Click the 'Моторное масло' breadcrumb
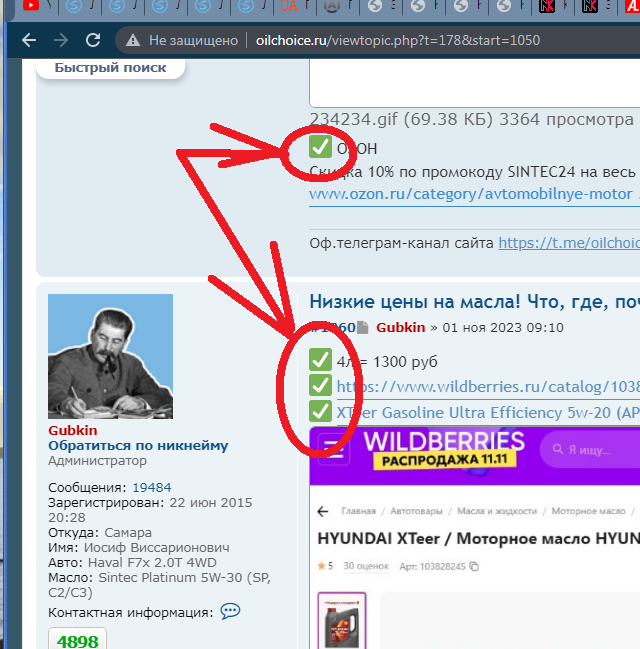 pyautogui.click(x=588, y=511)
